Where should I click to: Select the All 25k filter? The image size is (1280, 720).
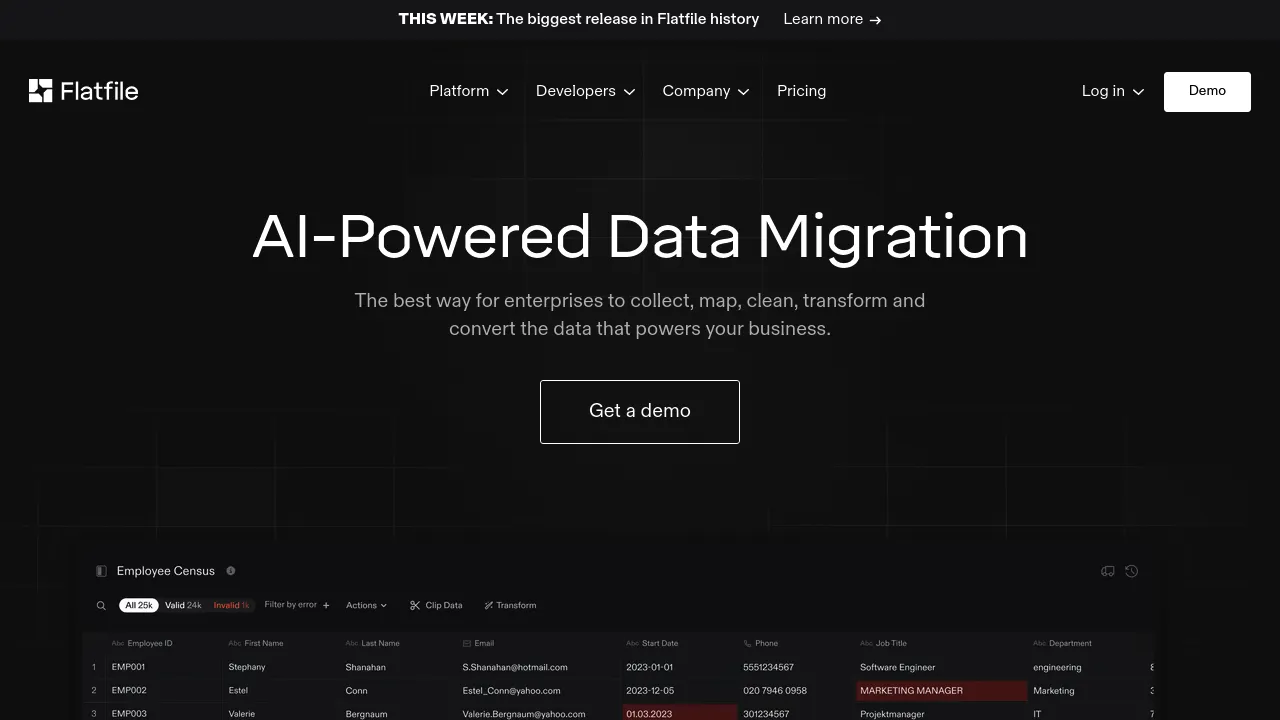coord(139,605)
